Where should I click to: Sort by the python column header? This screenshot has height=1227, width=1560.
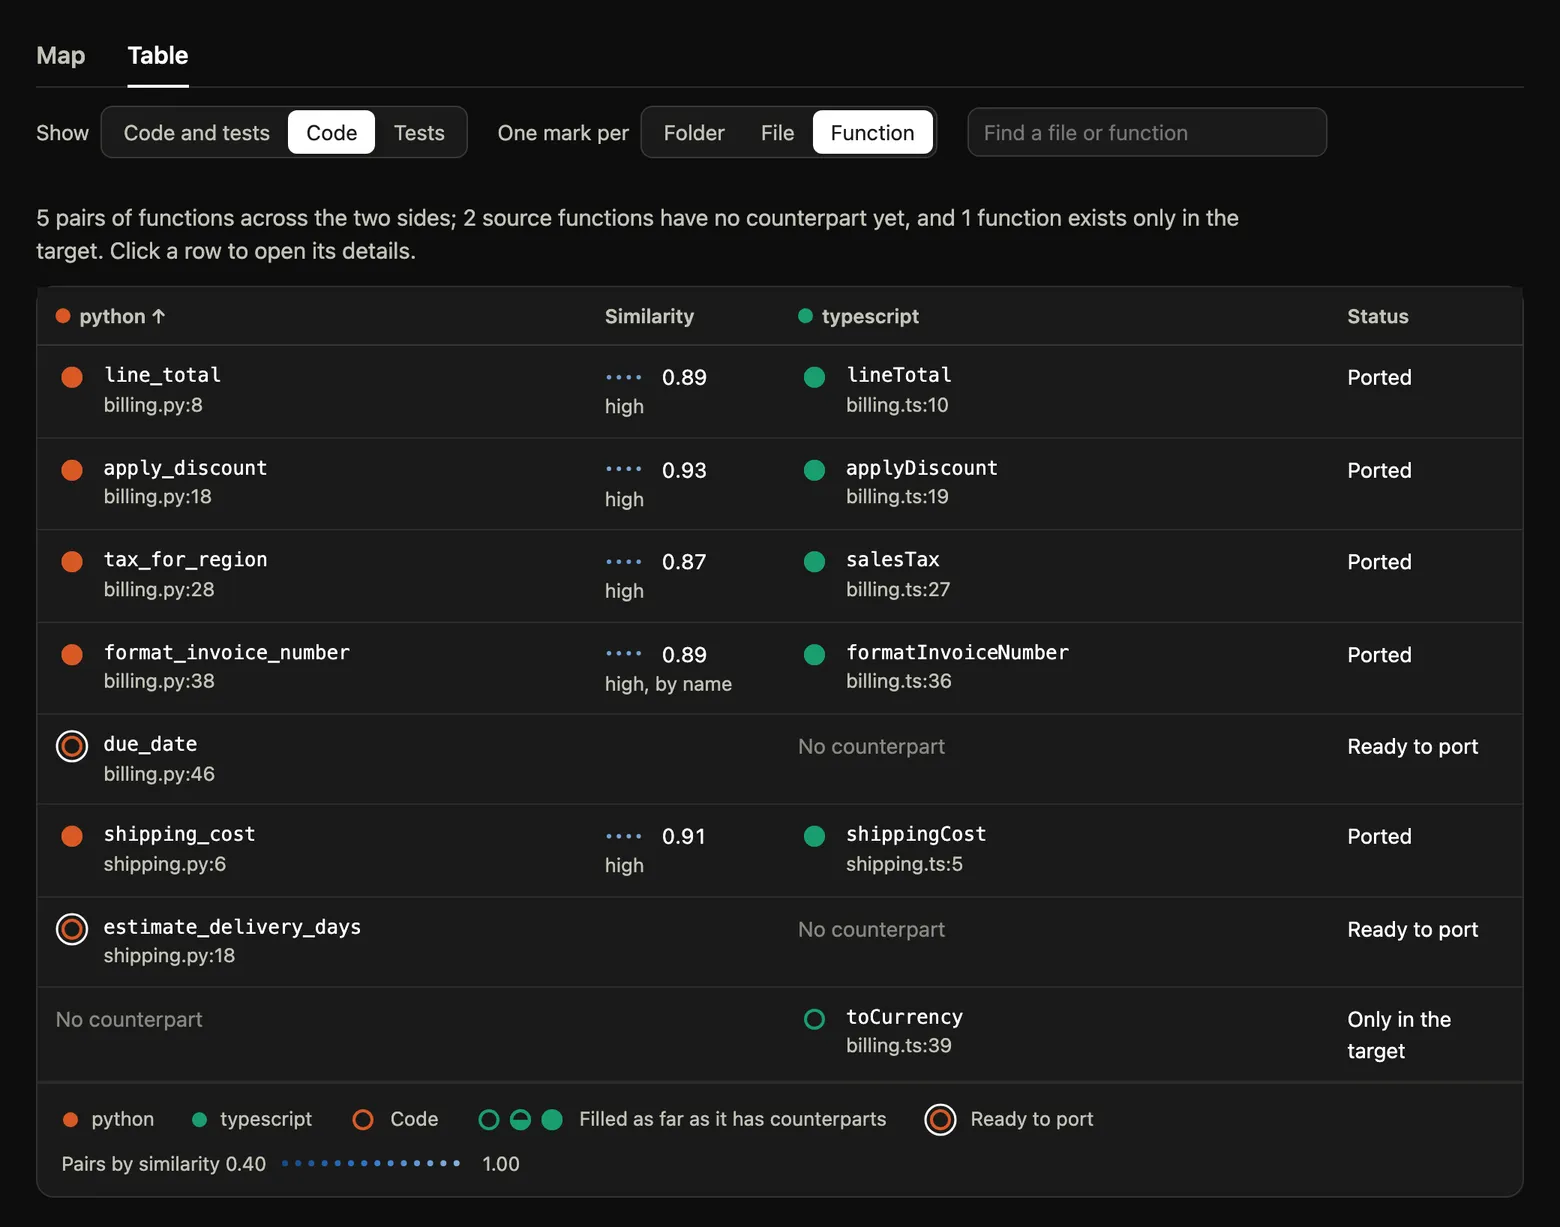tap(112, 317)
